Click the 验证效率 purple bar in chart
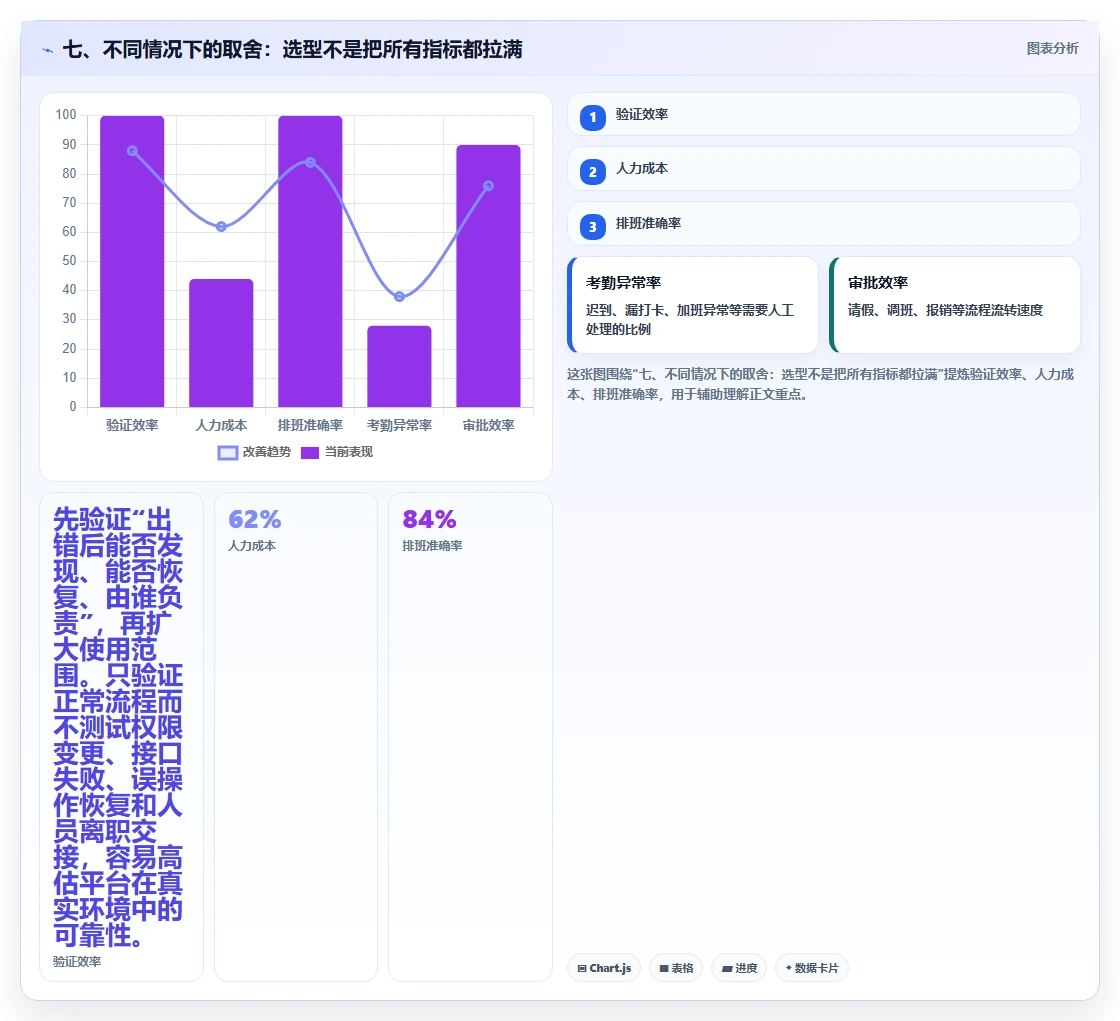This screenshot has width=1120, height=1021. pyautogui.click(x=132, y=262)
